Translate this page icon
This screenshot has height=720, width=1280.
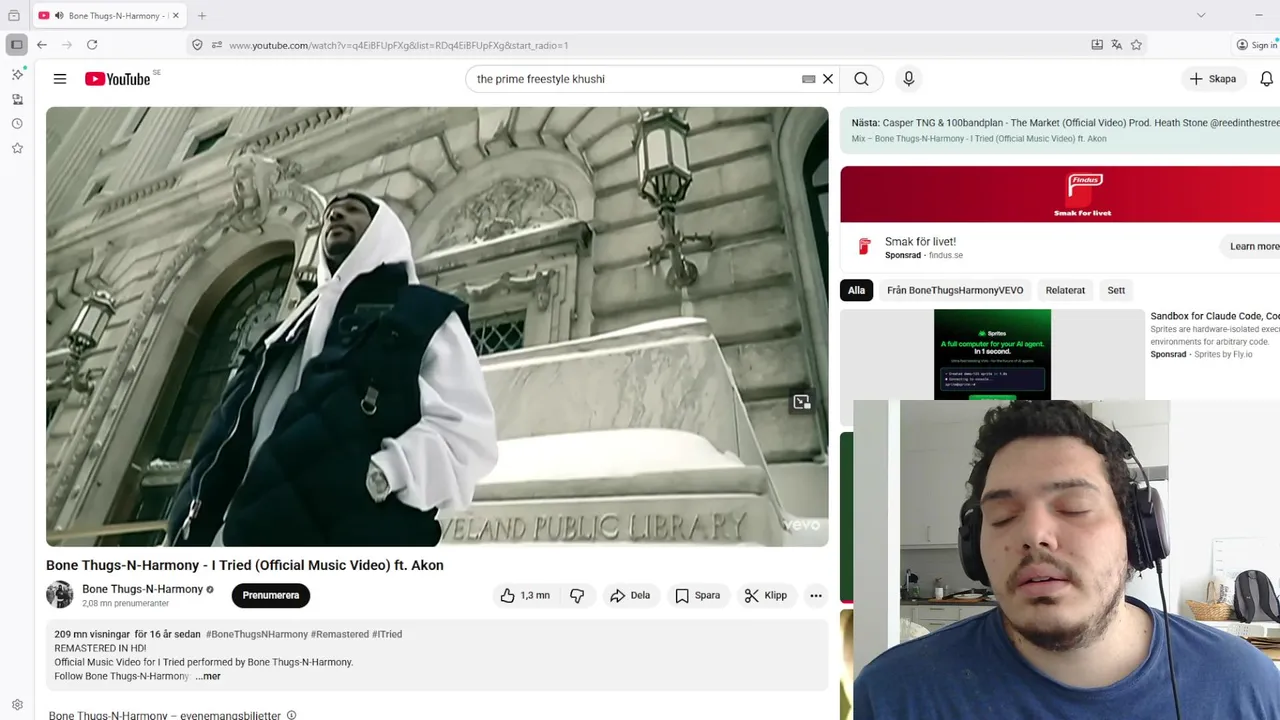[1117, 45]
